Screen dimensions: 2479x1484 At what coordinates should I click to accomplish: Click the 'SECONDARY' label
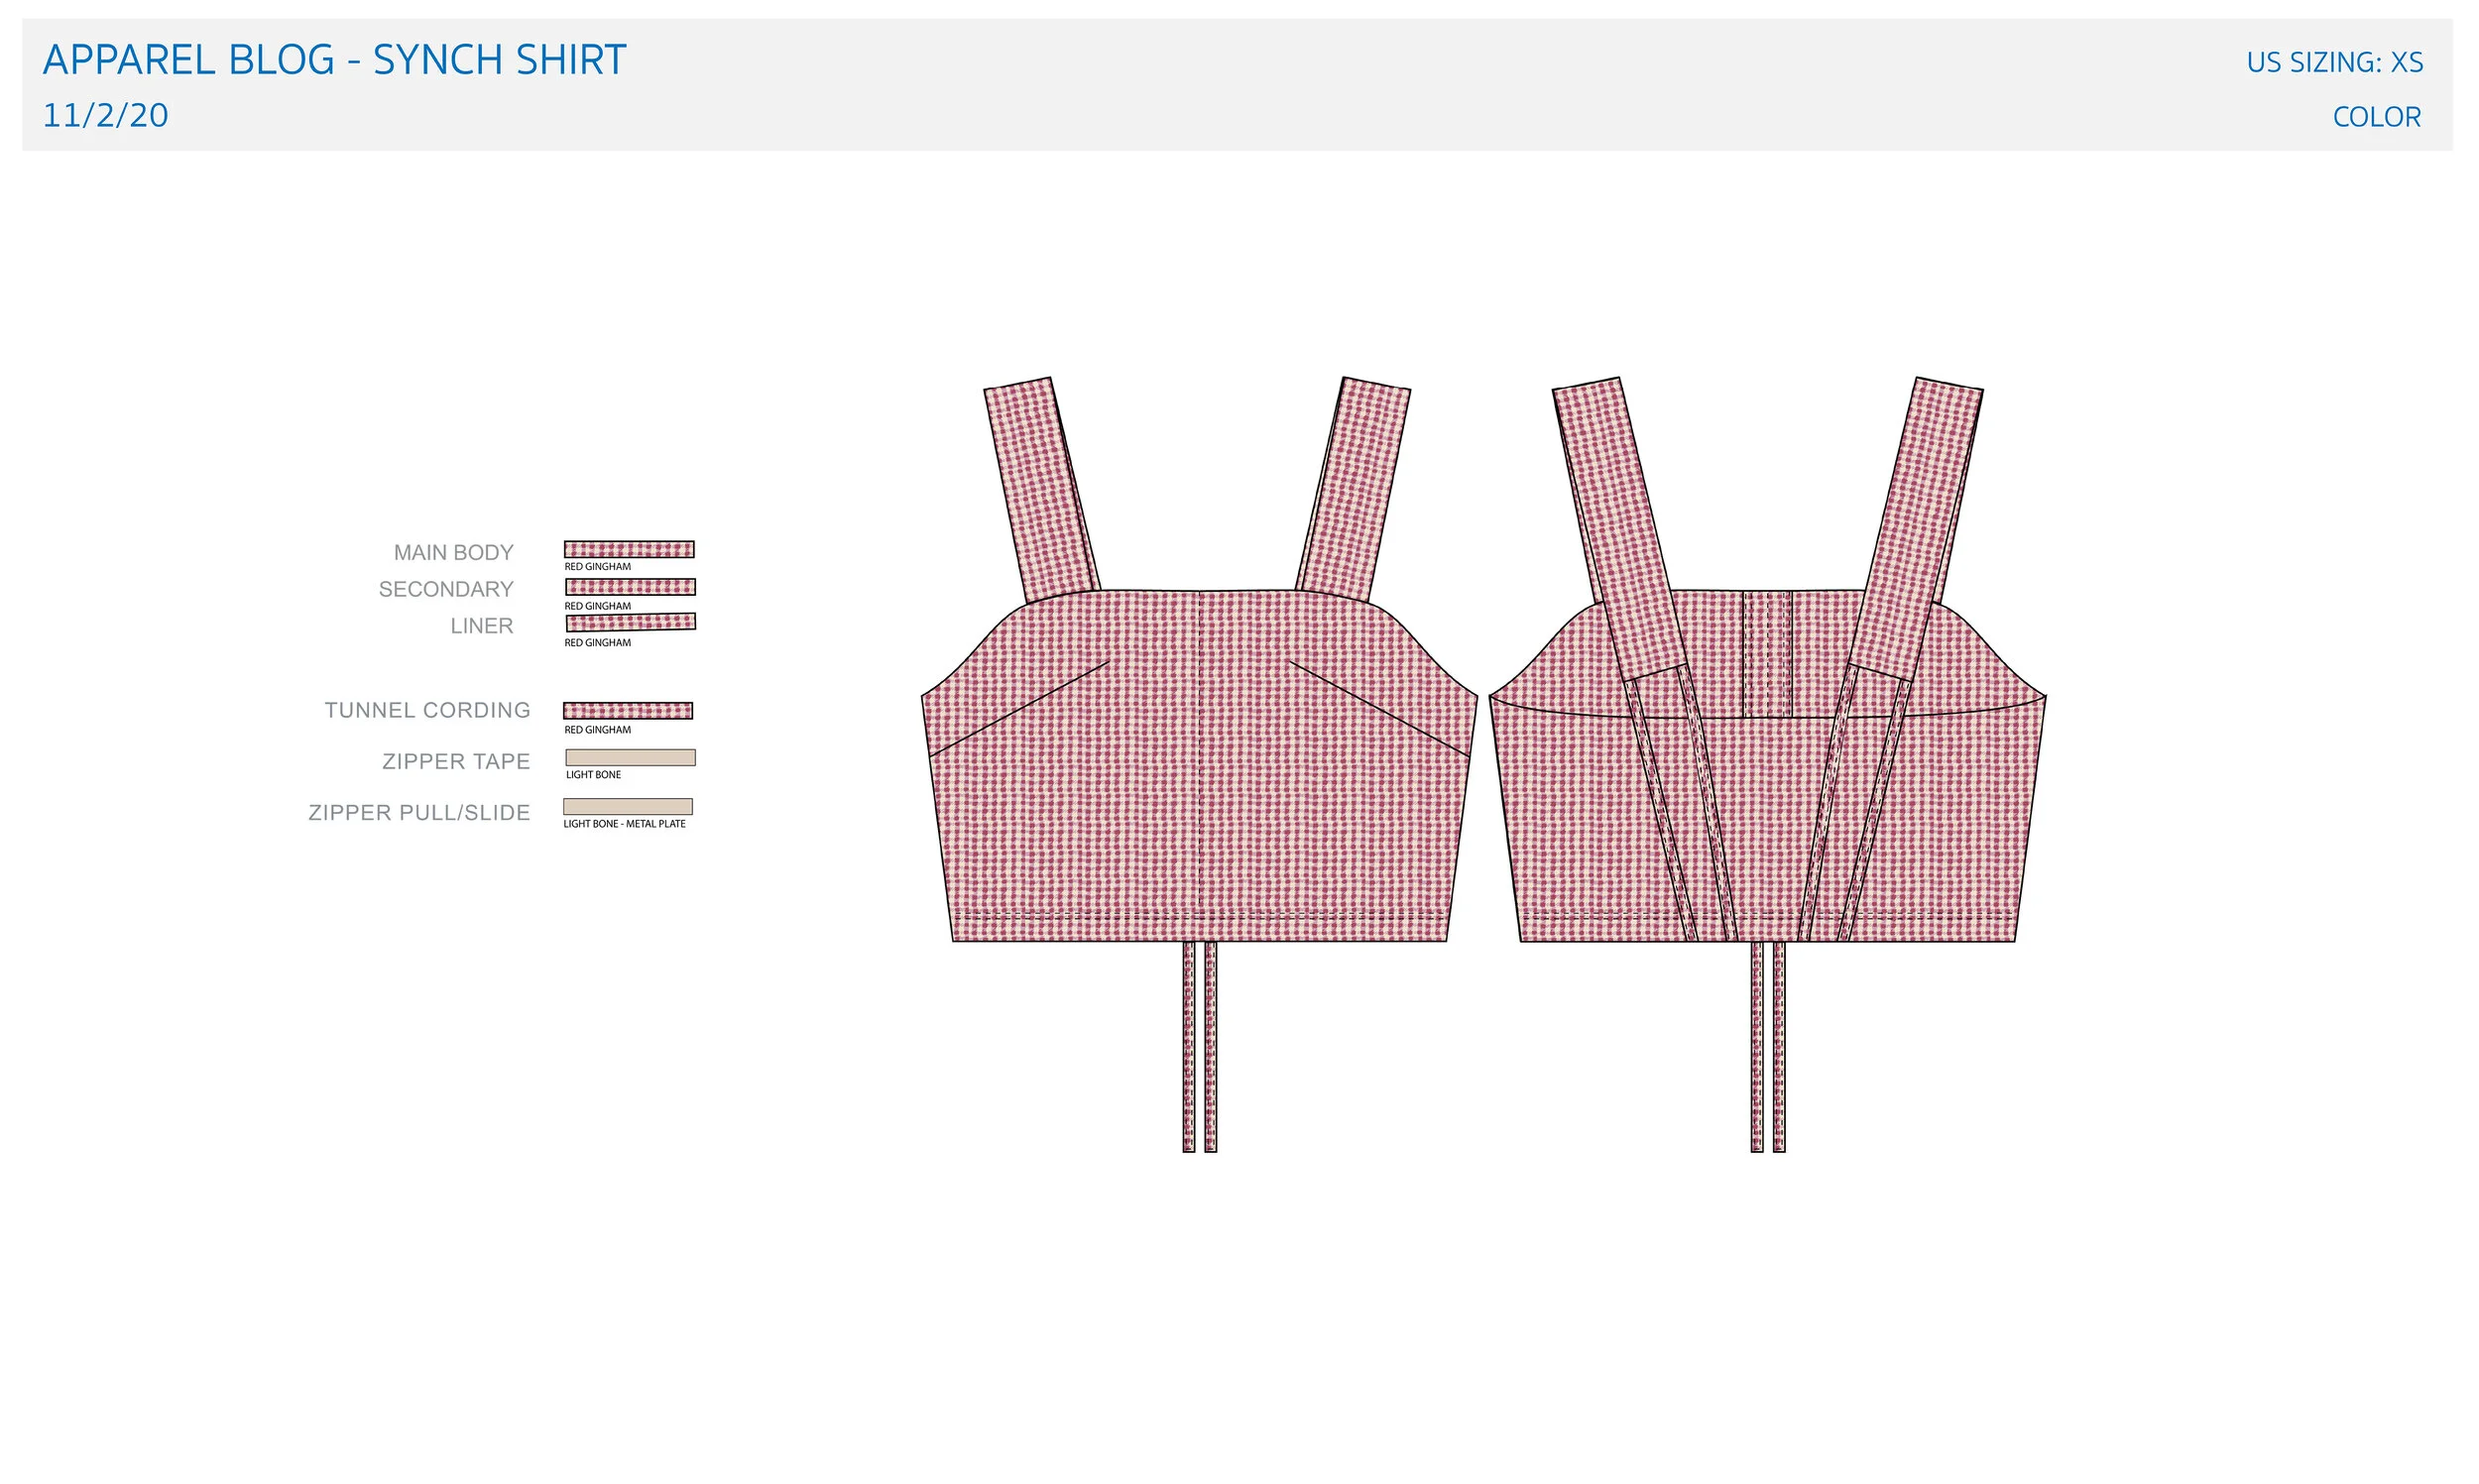446,590
